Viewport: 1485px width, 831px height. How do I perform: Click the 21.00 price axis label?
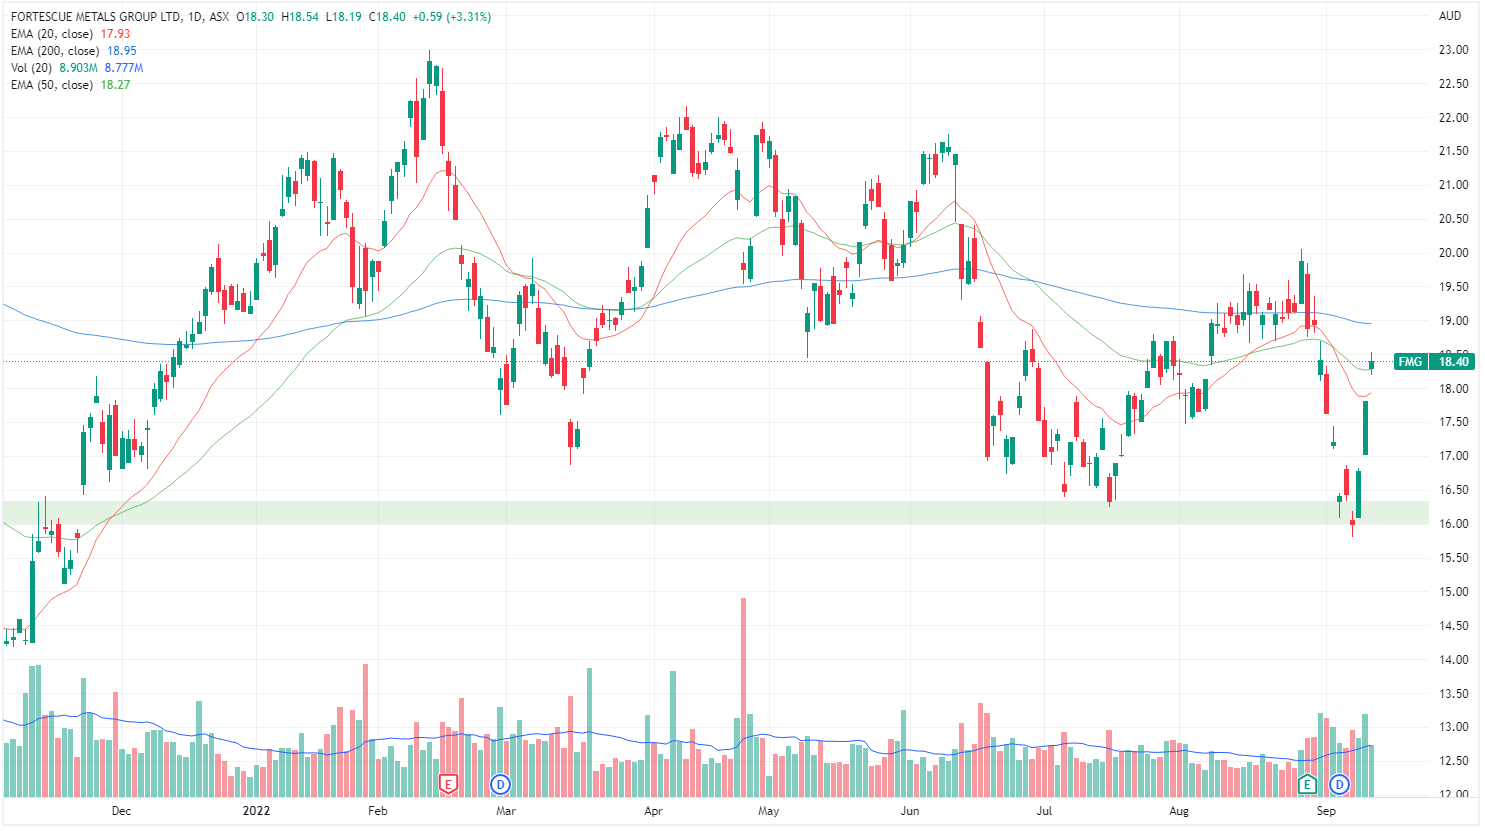point(1453,185)
